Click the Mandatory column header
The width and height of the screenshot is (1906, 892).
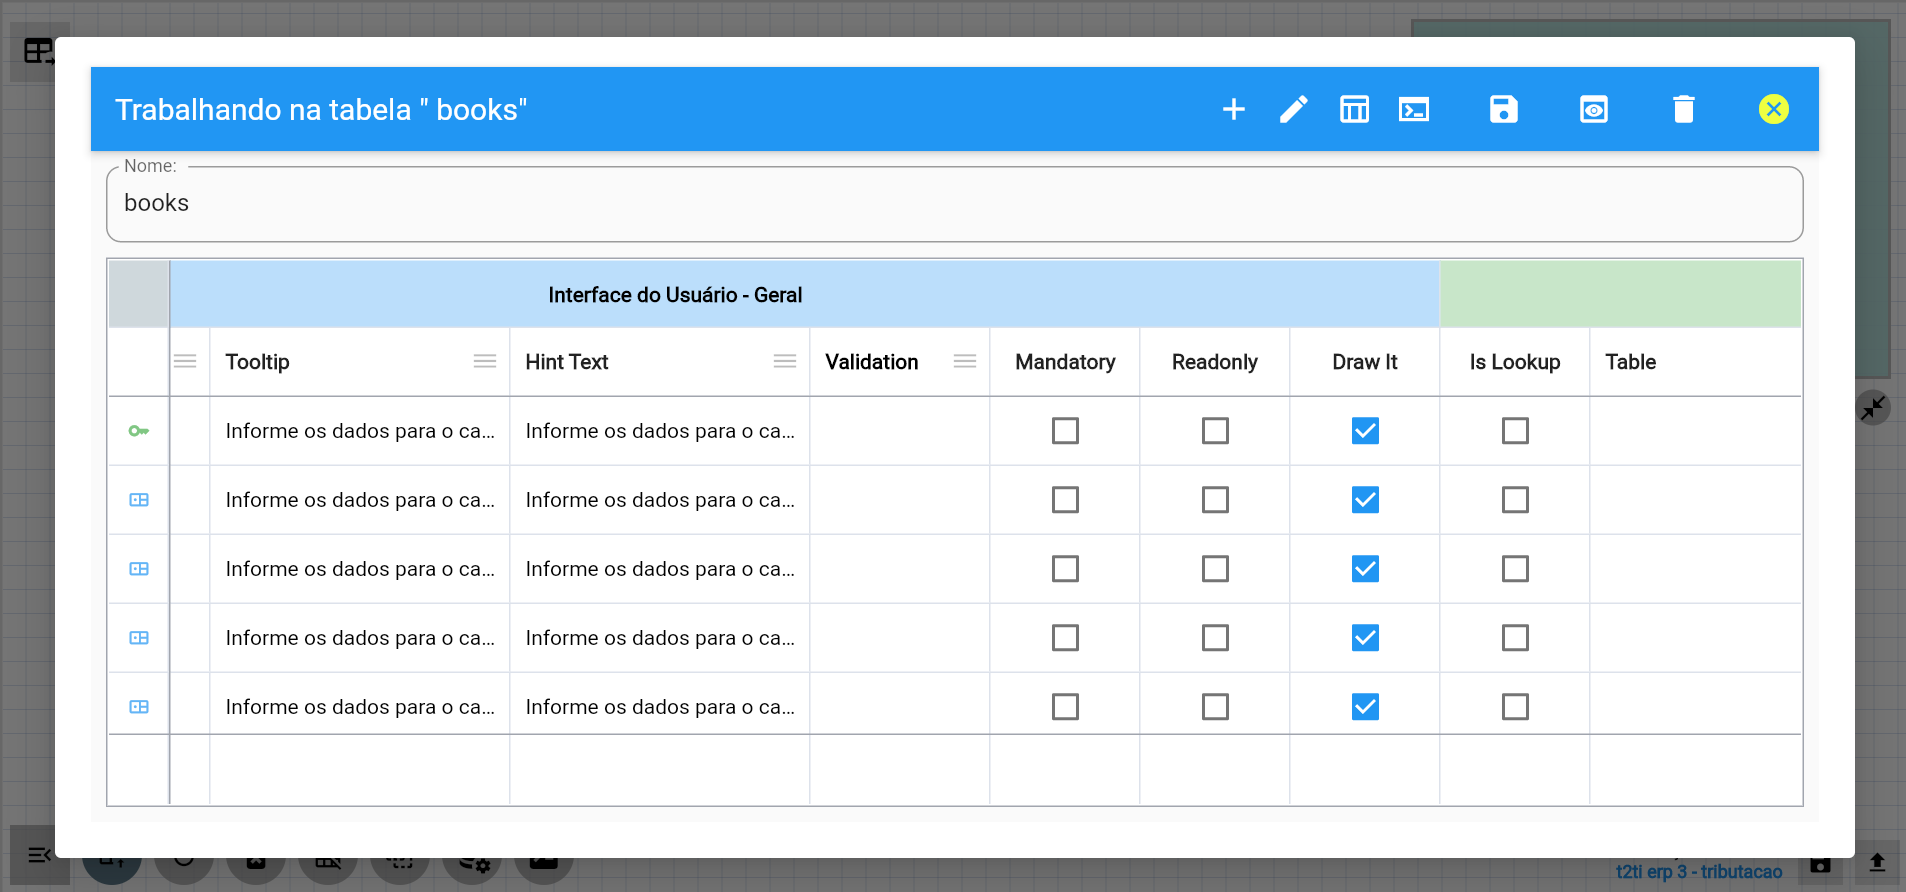[x=1065, y=362]
